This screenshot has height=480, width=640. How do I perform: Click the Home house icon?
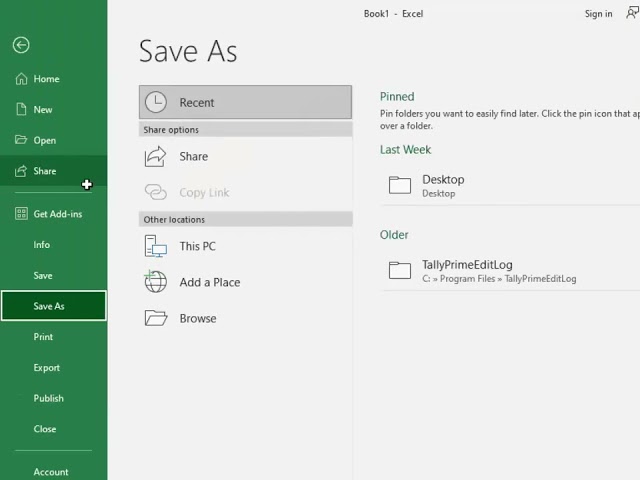21,79
